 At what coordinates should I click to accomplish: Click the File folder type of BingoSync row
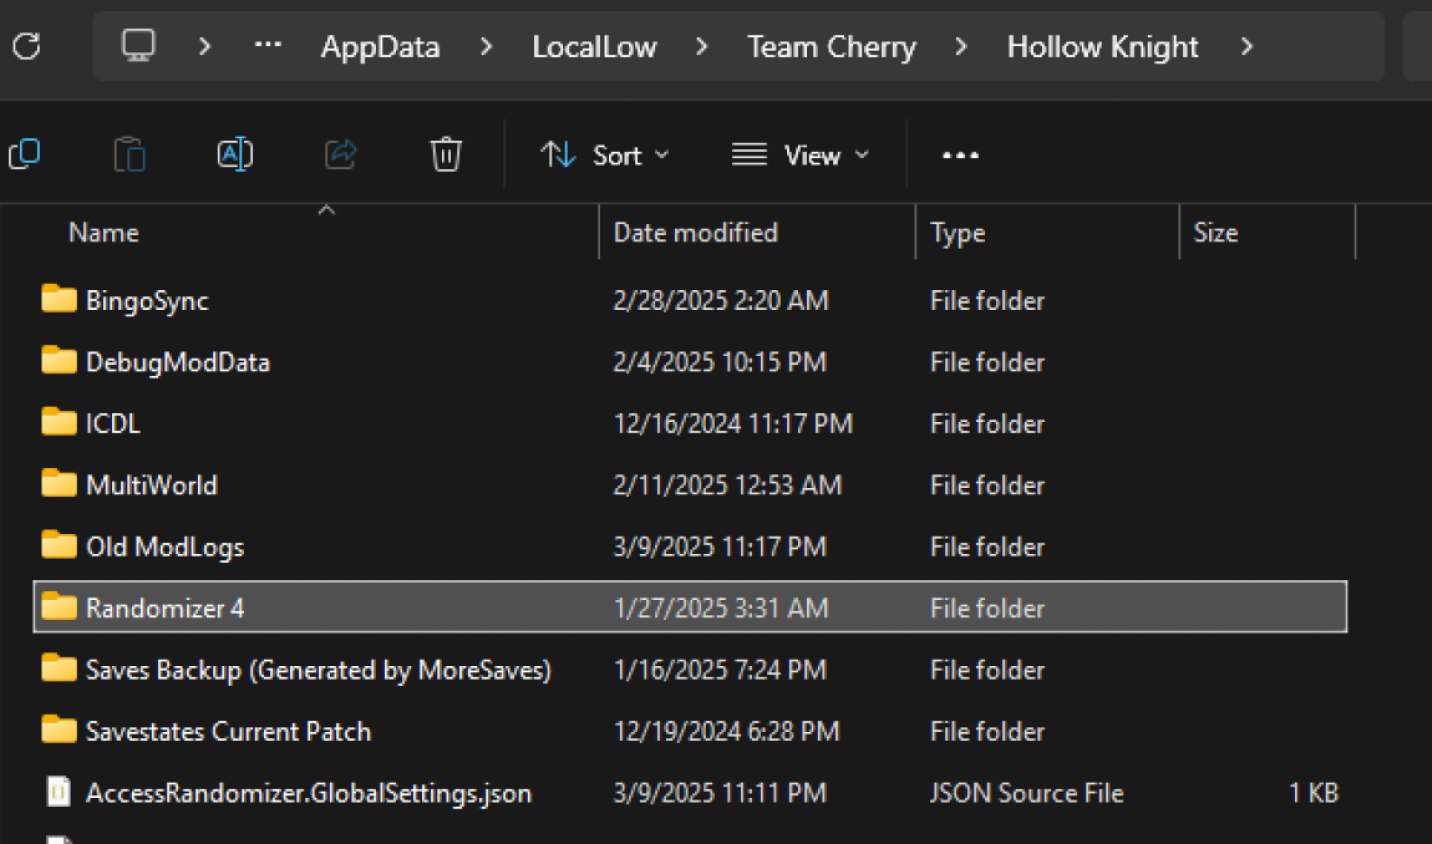[x=987, y=300]
